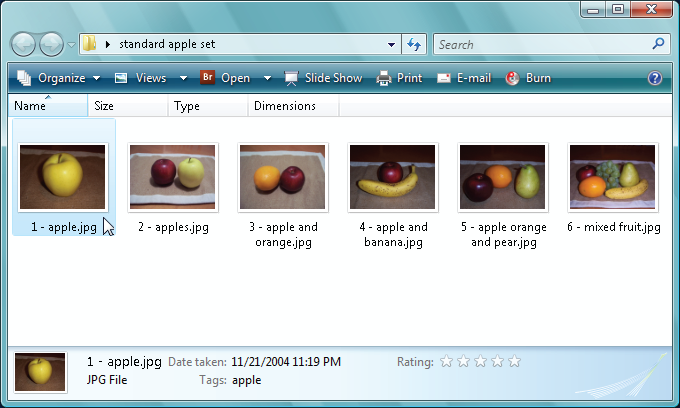Expand the Views dropdown arrow
This screenshot has height=408, width=680.
click(183, 78)
